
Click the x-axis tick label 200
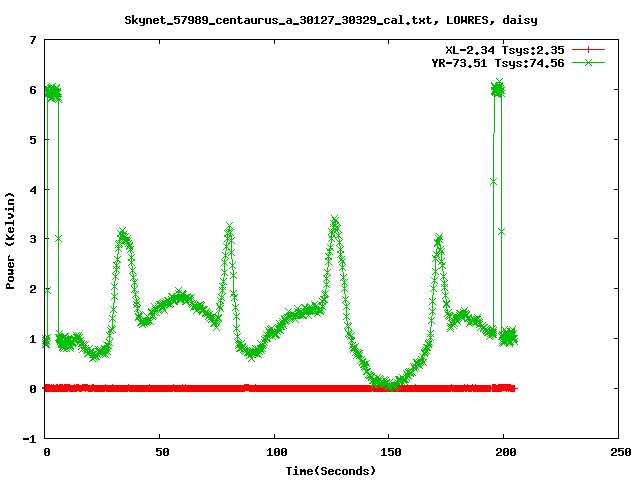[506, 452]
